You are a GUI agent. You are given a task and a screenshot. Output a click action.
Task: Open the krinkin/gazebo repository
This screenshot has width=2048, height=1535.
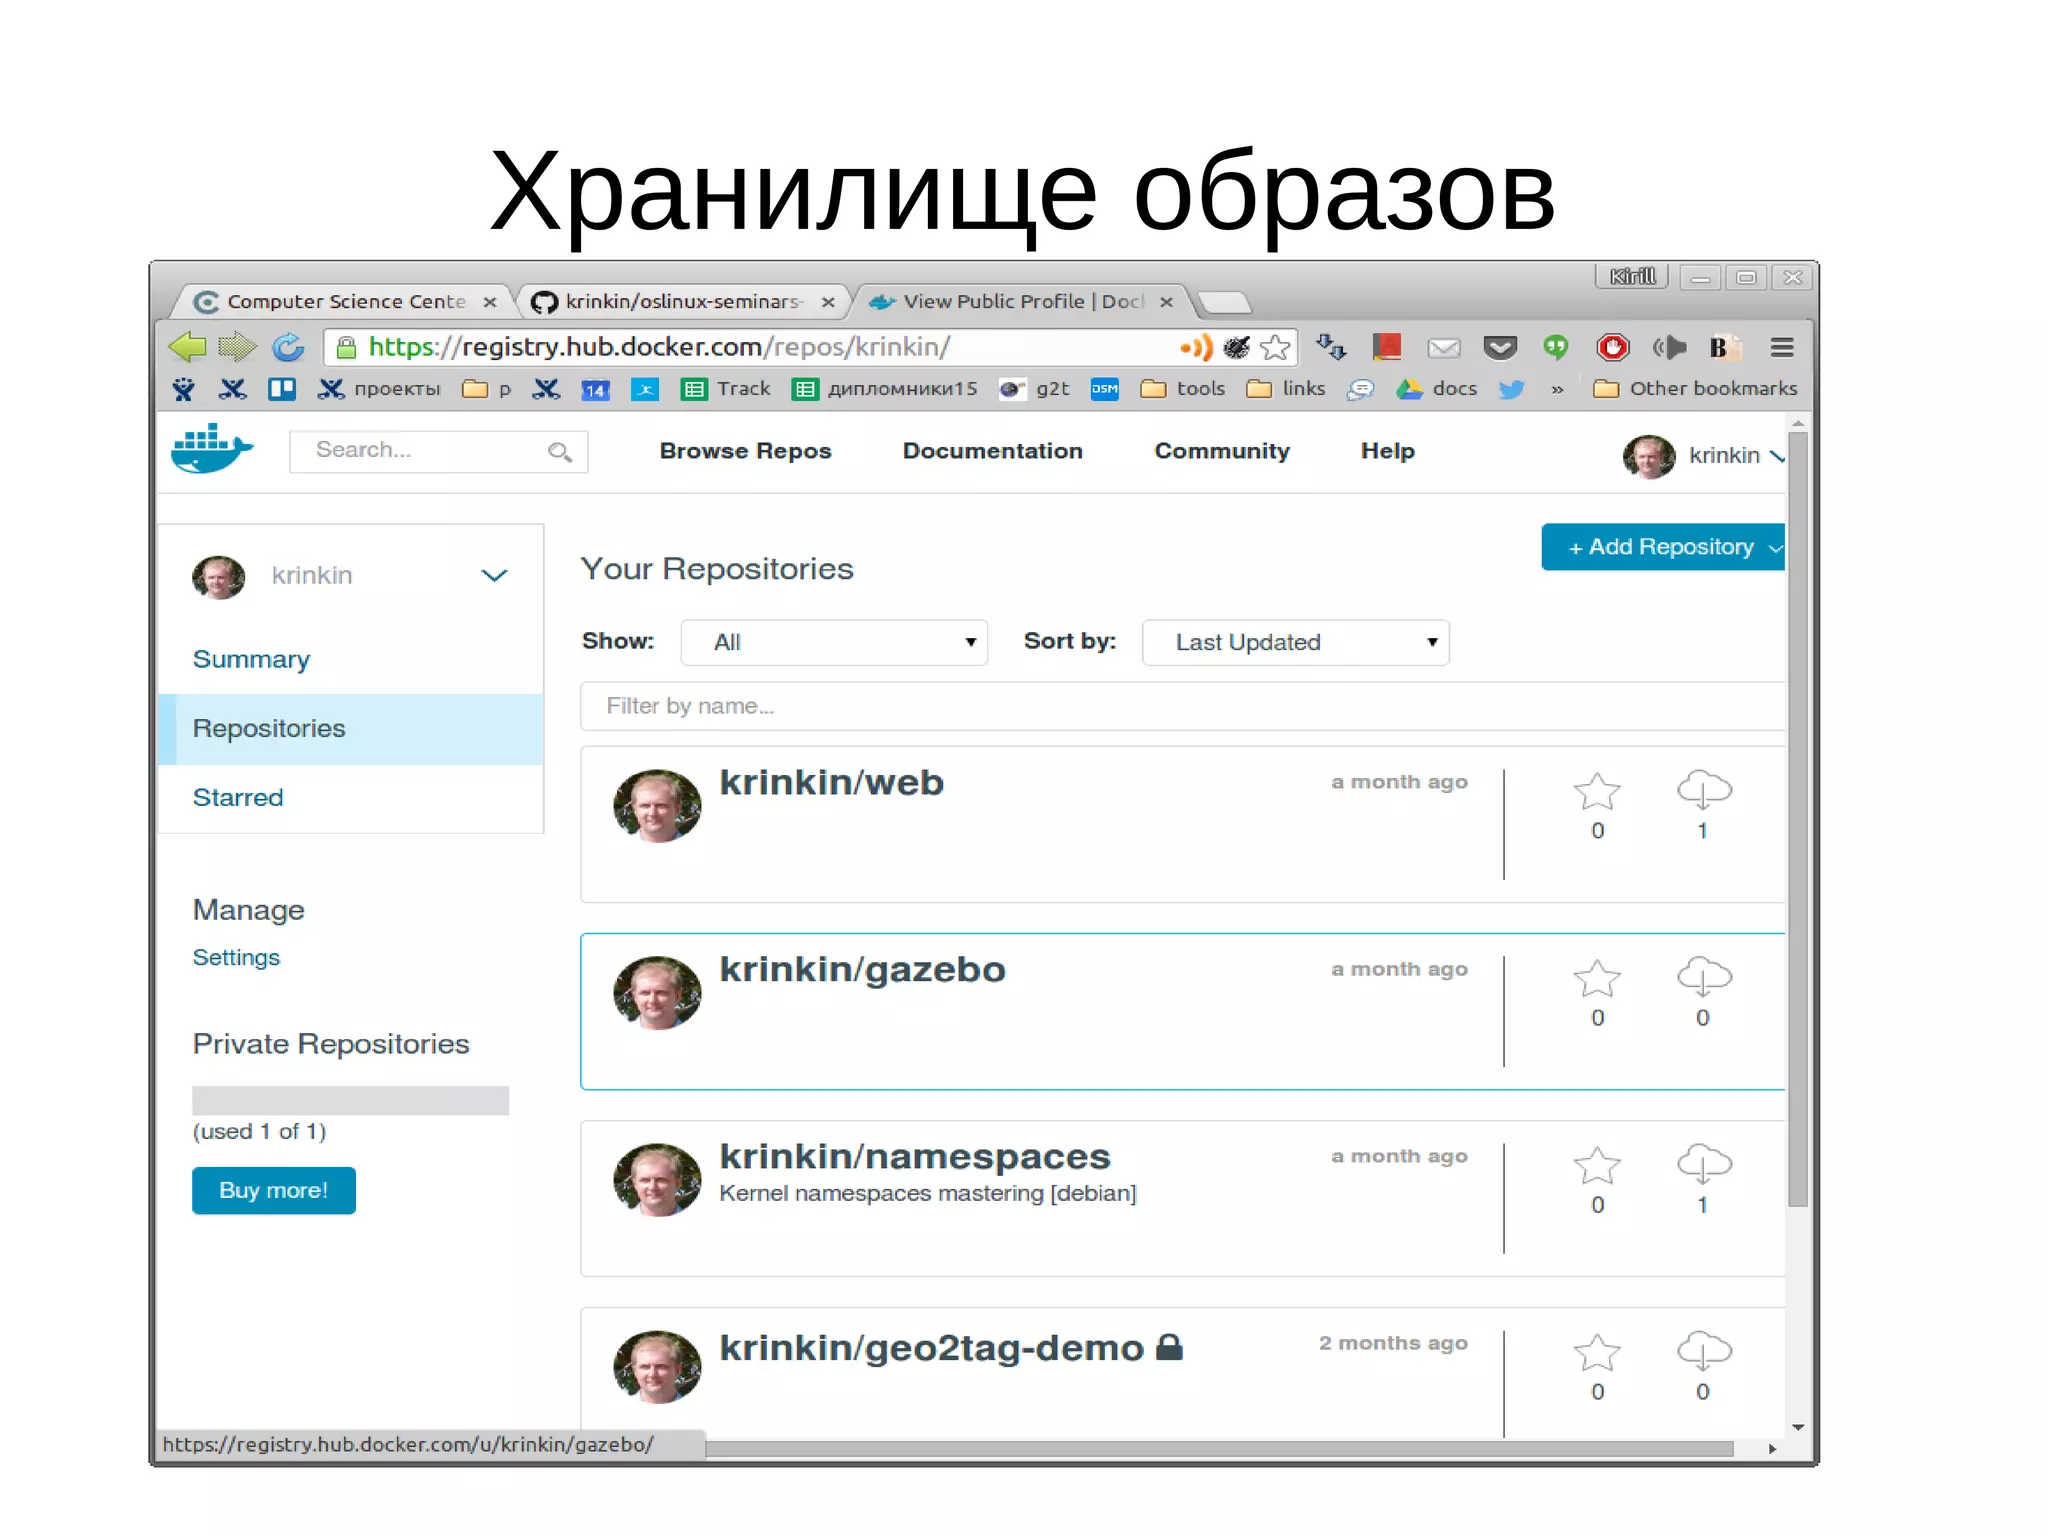coord(862,969)
